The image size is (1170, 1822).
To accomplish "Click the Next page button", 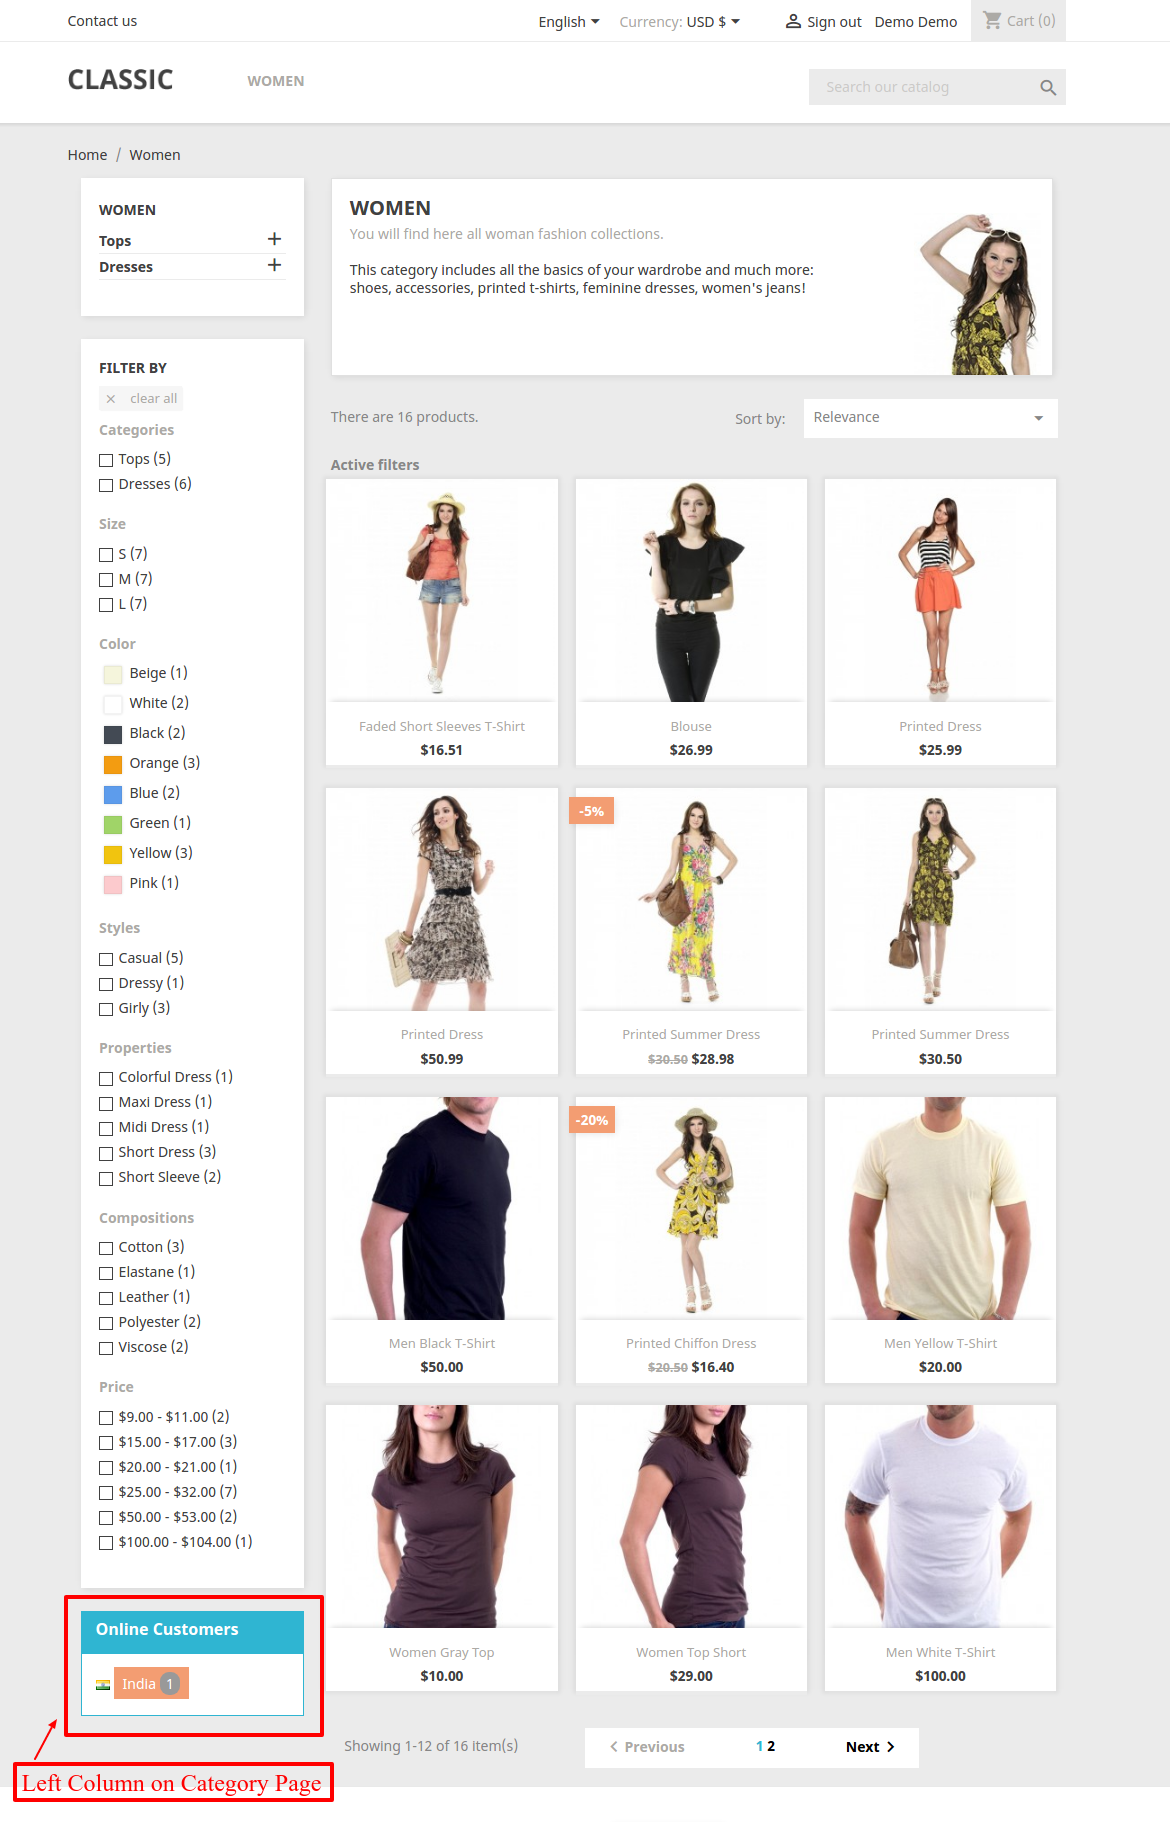I will [x=869, y=1747].
